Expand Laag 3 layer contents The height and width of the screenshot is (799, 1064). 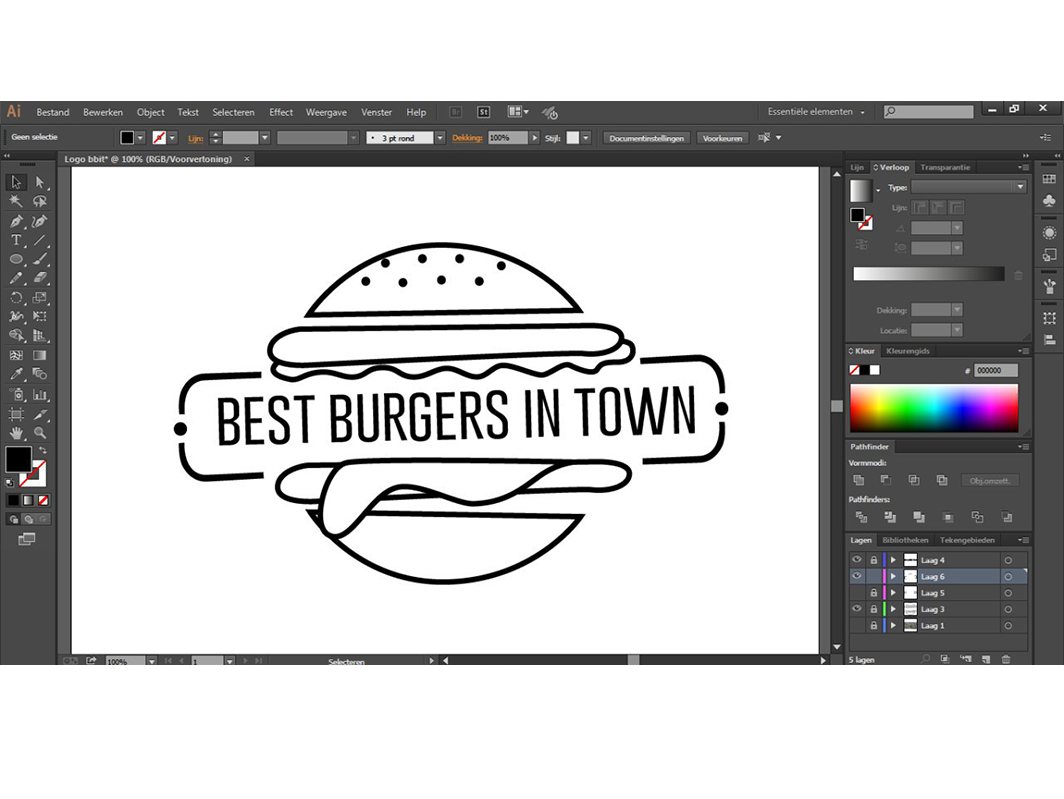pyautogui.click(x=894, y=609)
